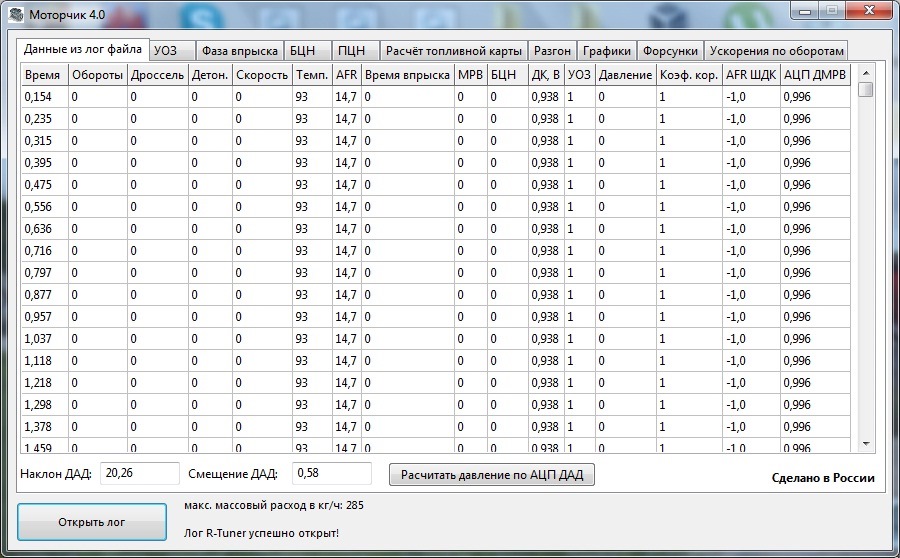Click the Дроссель column header

tap(157, 75)
